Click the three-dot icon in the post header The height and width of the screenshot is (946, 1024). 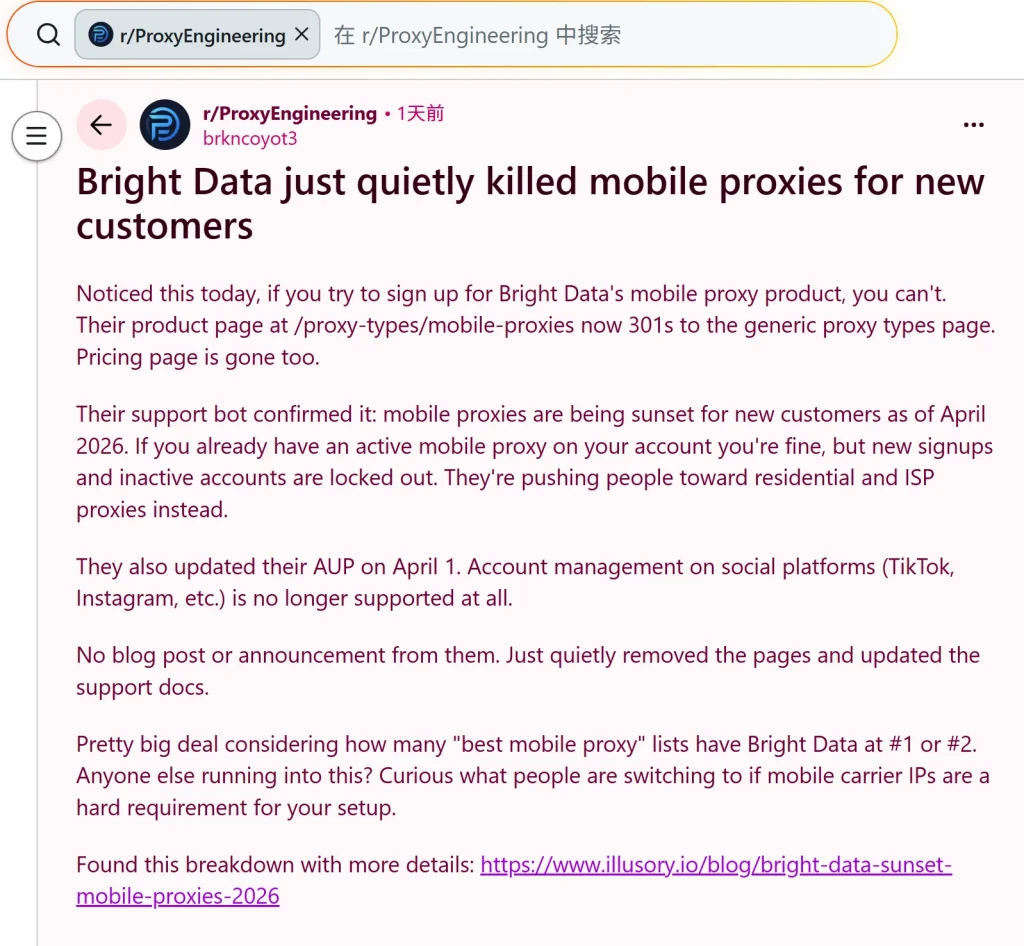(973, 124)
